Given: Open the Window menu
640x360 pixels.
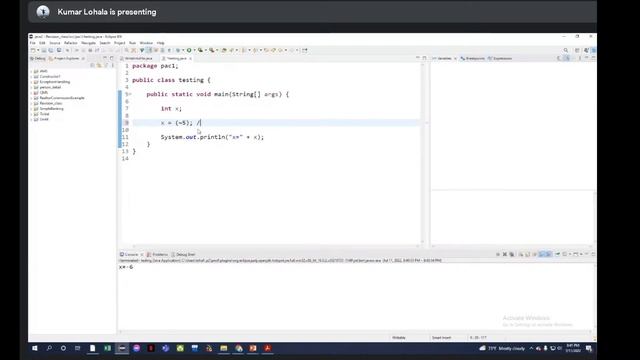Looking at the screenshot, I should 146,43.
